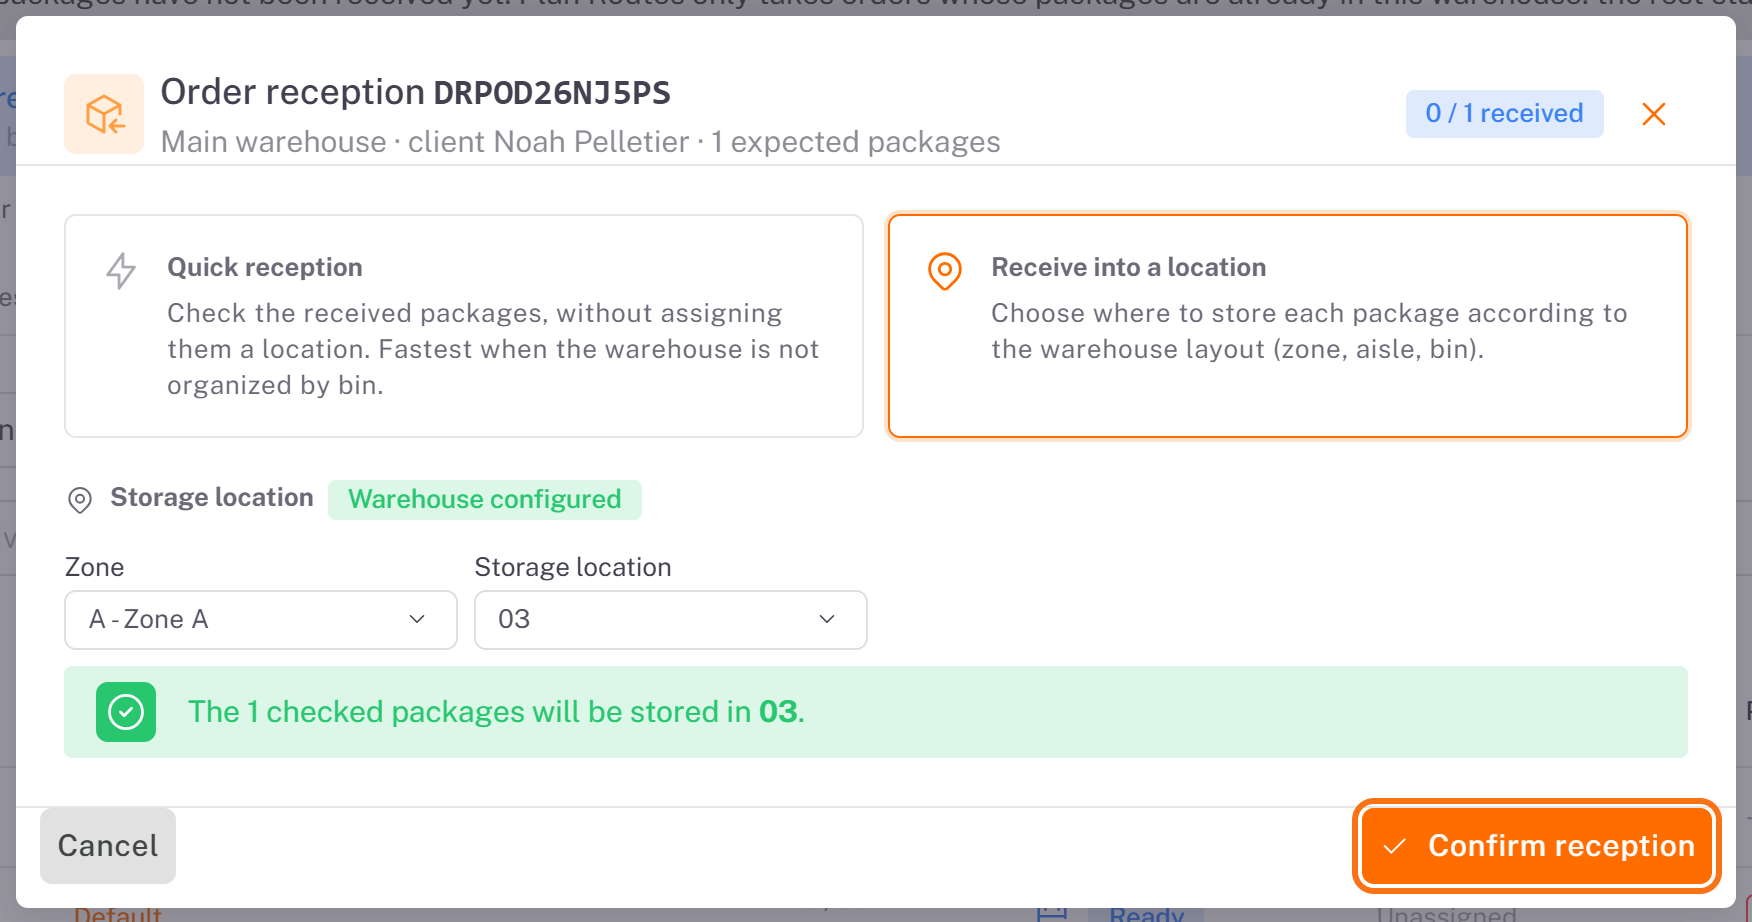Click the Quick reception description text

(493, 349)
